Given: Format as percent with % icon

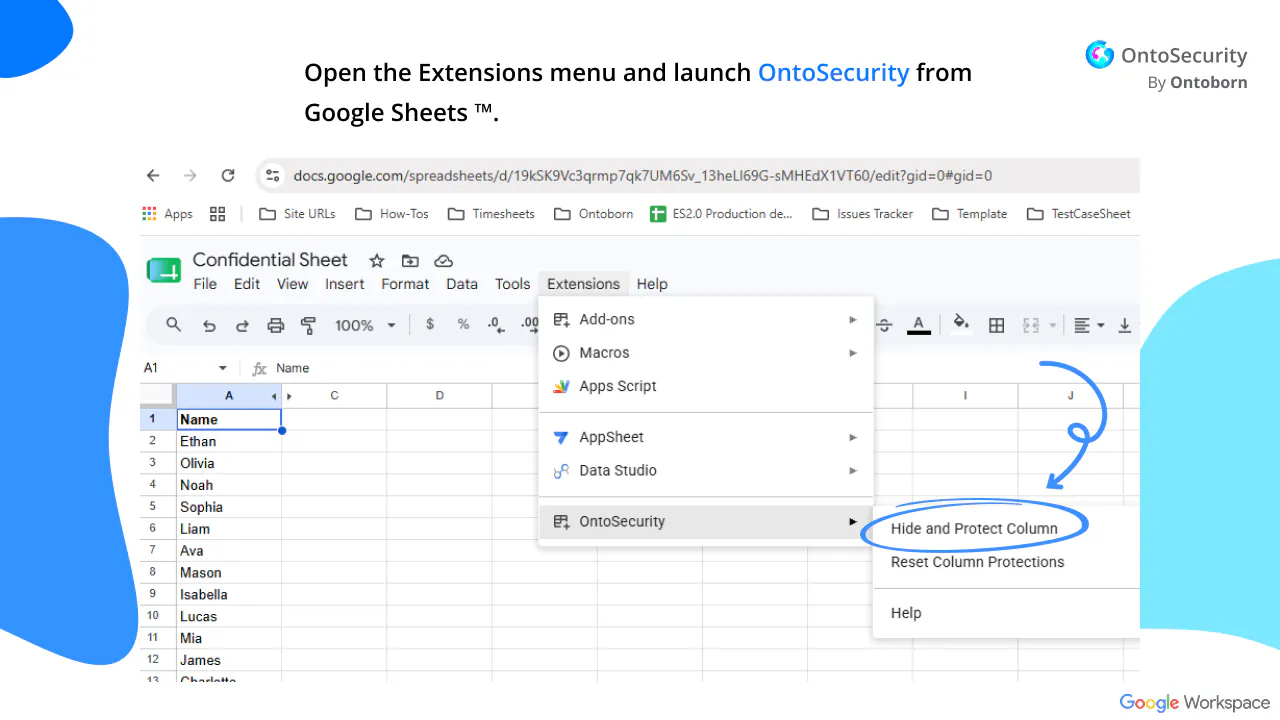Looking at the screenshot, I should [463, 325].
